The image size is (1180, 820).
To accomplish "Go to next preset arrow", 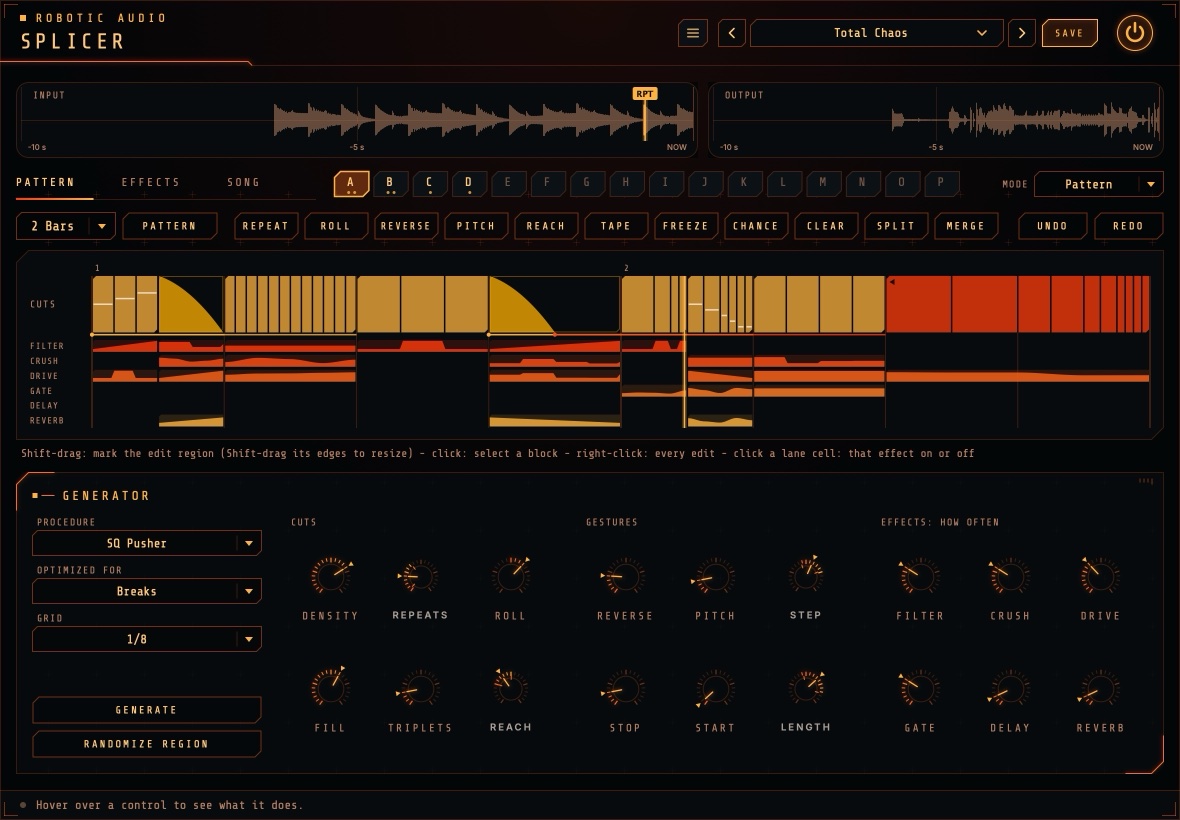I will click(x=1021, y=33).
